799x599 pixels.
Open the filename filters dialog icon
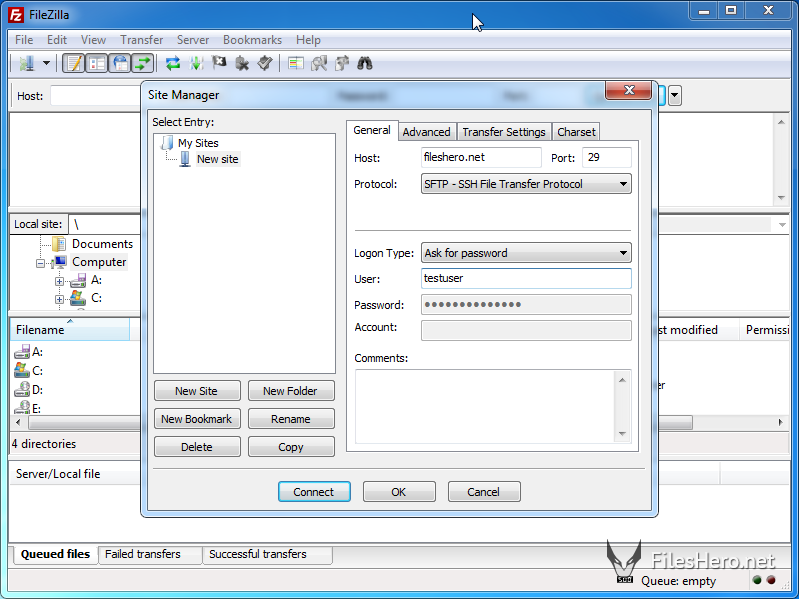tap(296, 64)
